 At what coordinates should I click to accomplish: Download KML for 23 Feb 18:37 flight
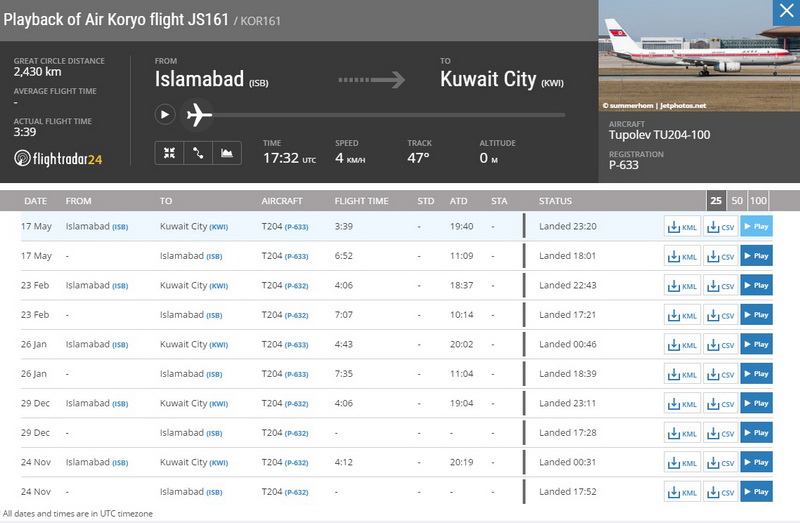point(682,286)
